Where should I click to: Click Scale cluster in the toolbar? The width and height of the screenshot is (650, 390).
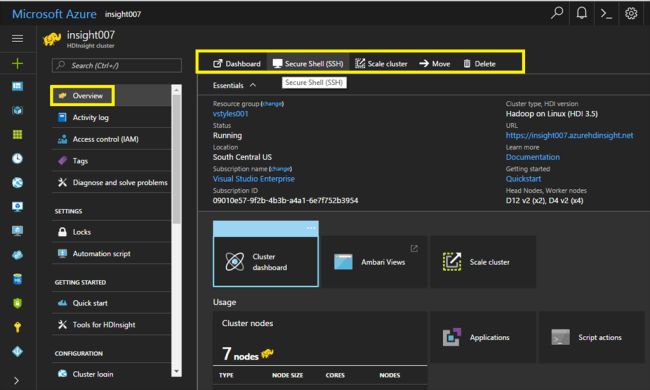[381, 64]
